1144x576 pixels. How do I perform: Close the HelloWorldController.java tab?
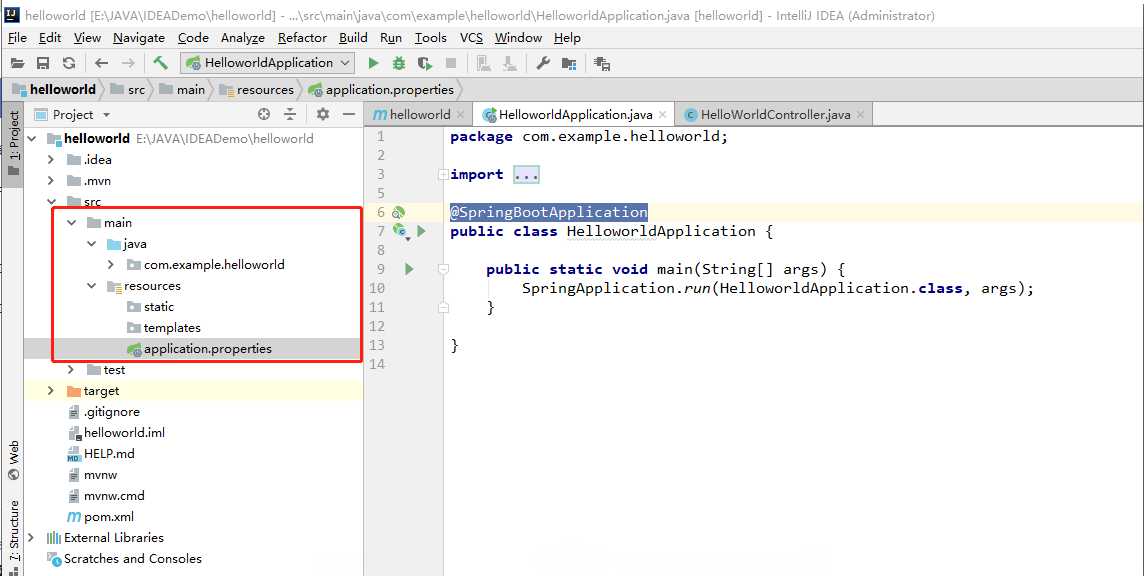click(x=860, y=115)
